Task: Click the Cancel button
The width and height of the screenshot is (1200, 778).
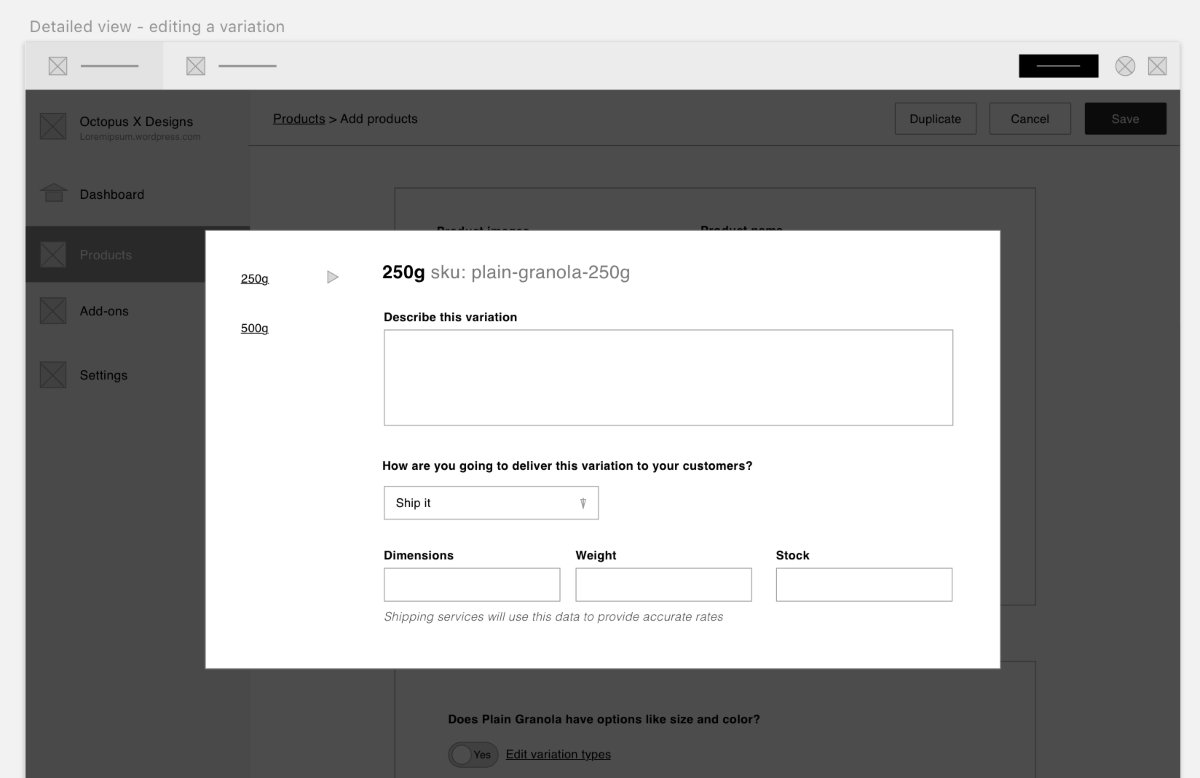Action: coord(1029,119)
